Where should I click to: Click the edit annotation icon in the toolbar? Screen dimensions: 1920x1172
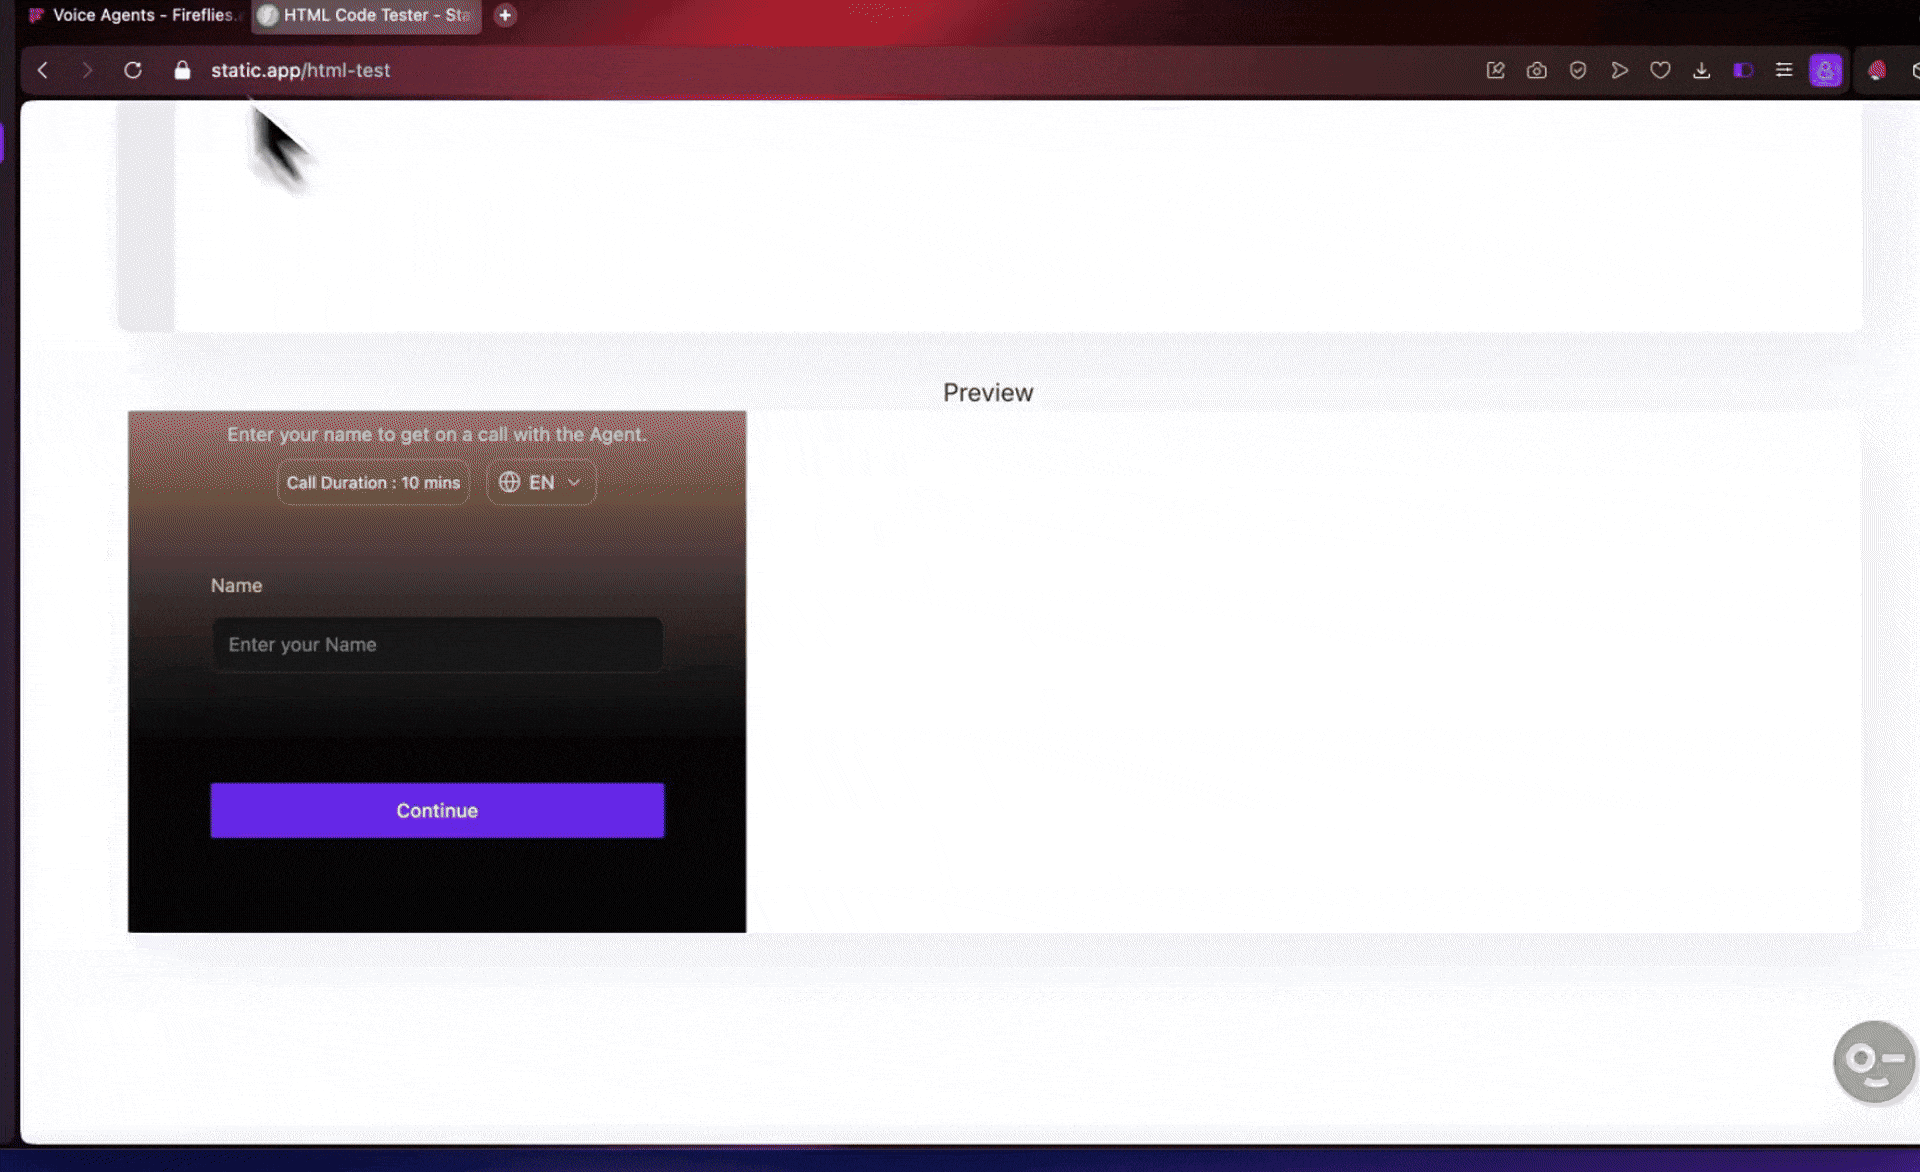(1496, 70)
